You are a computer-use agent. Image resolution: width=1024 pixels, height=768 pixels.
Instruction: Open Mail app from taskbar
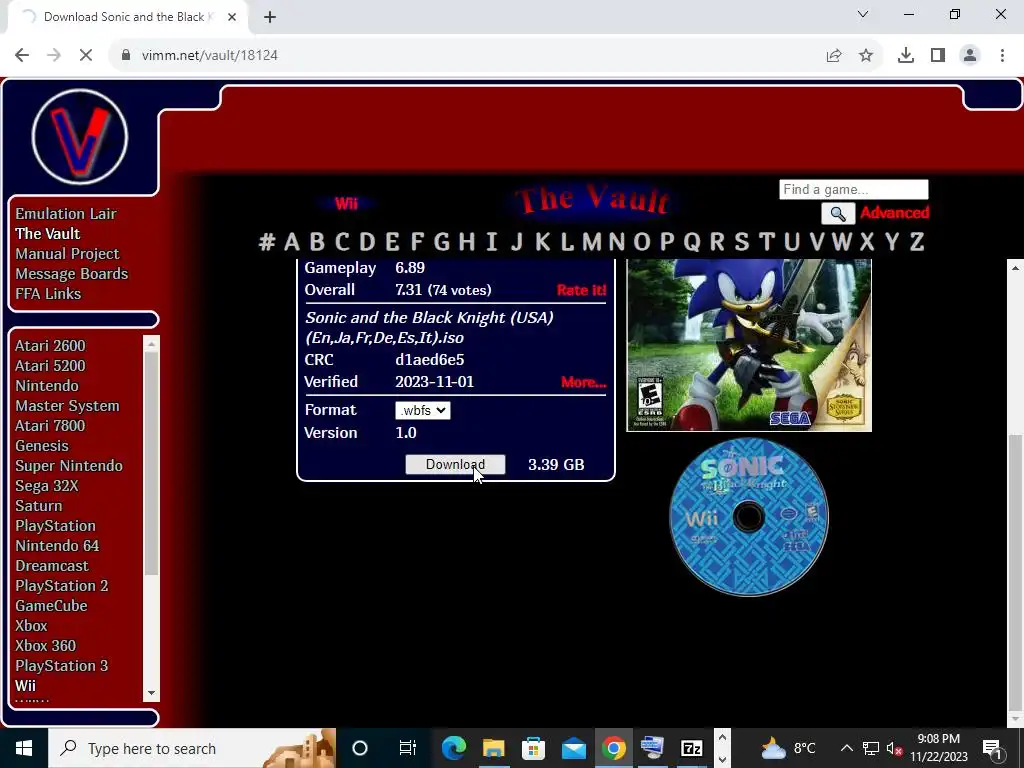click(573, 748)
